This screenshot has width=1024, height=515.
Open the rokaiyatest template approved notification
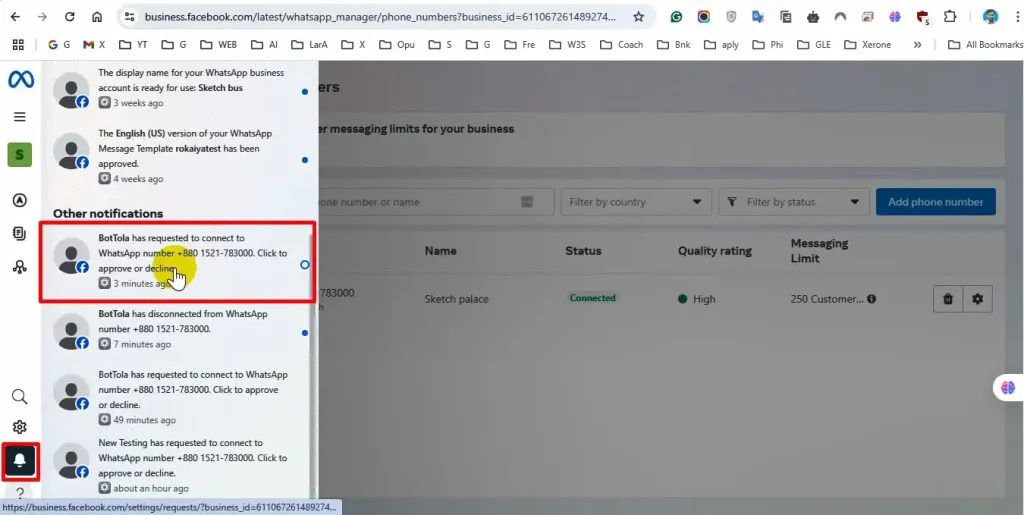[x=180, y=150]
